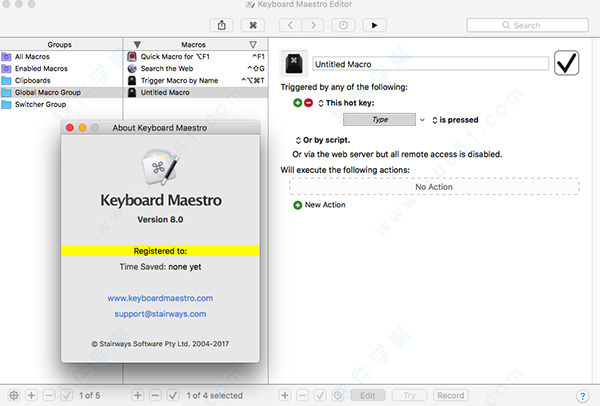
Task: Go back with the left arrow button
Action: click(290, 25)
